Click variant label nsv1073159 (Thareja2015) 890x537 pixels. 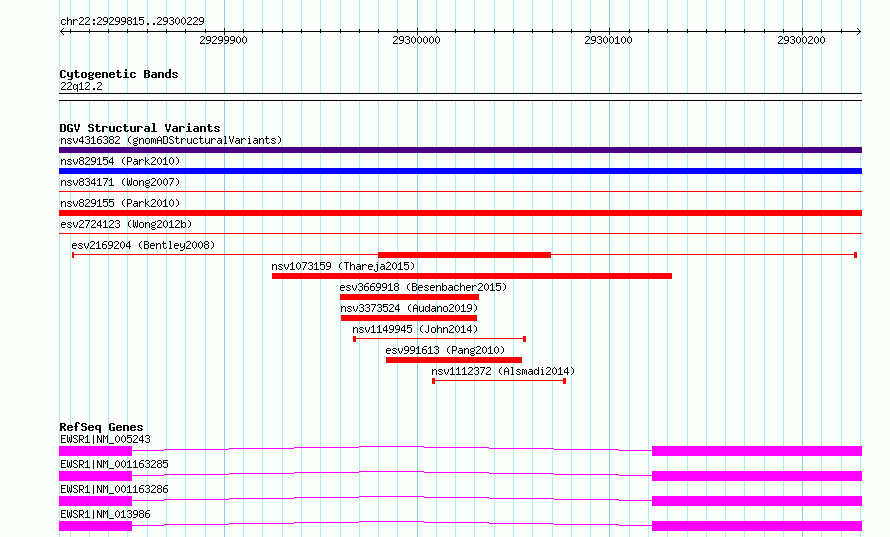click(x=343, y=266)
